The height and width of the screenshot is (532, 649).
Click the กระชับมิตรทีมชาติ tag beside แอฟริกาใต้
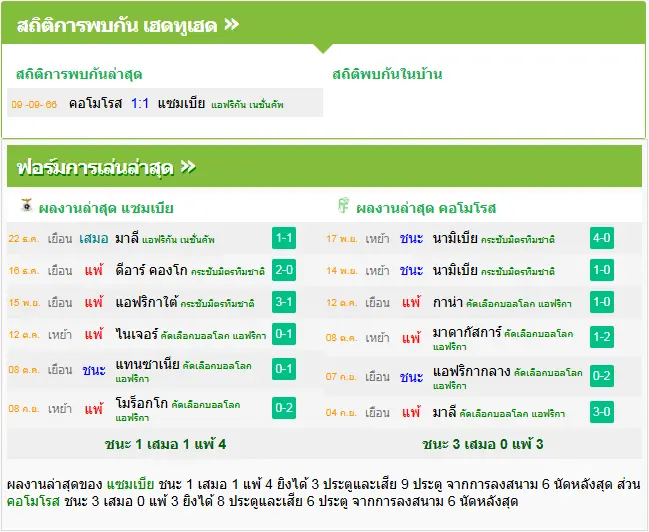pos(217,303)
